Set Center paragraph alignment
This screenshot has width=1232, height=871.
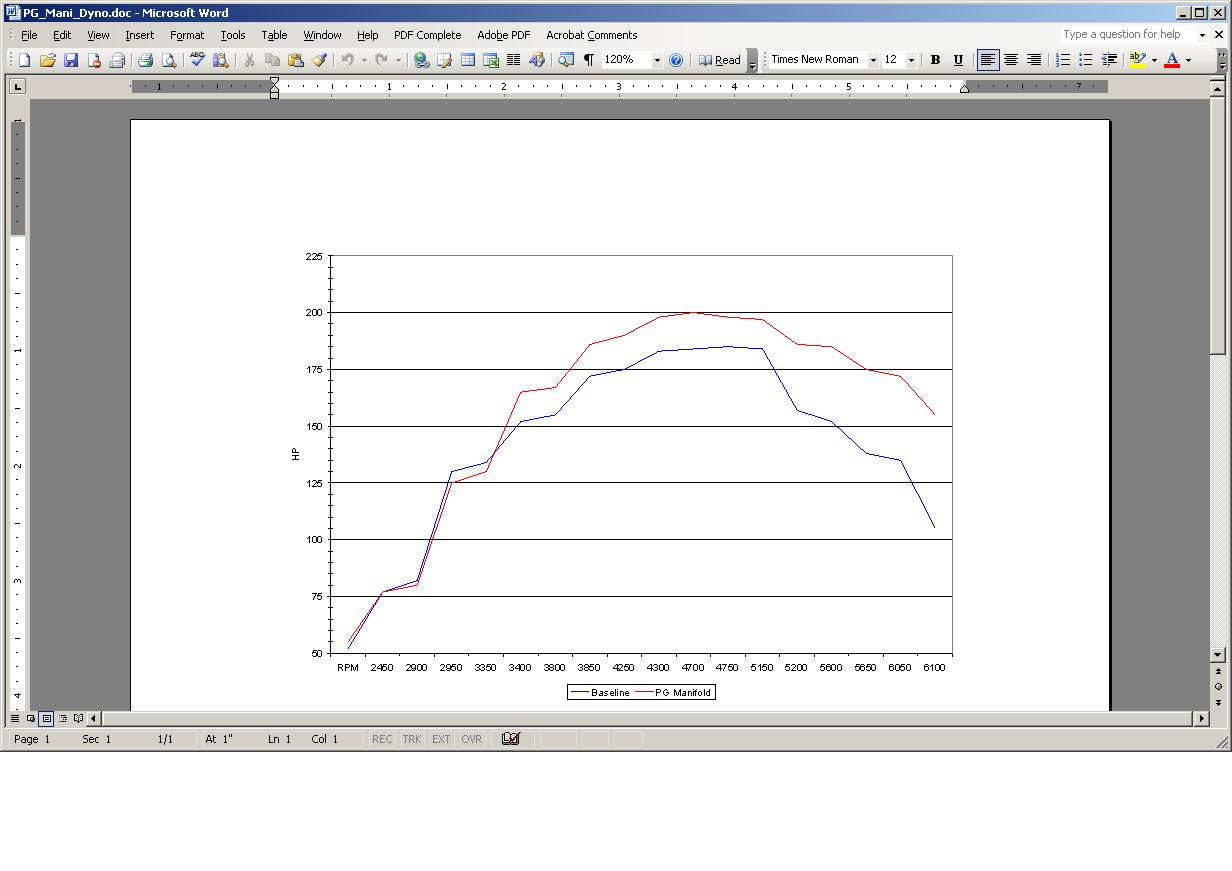coord(1011,60)
